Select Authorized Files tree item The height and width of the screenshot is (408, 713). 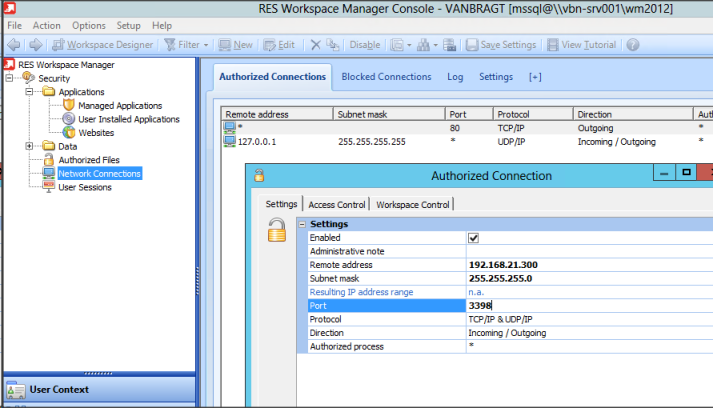tap(89, 160)
